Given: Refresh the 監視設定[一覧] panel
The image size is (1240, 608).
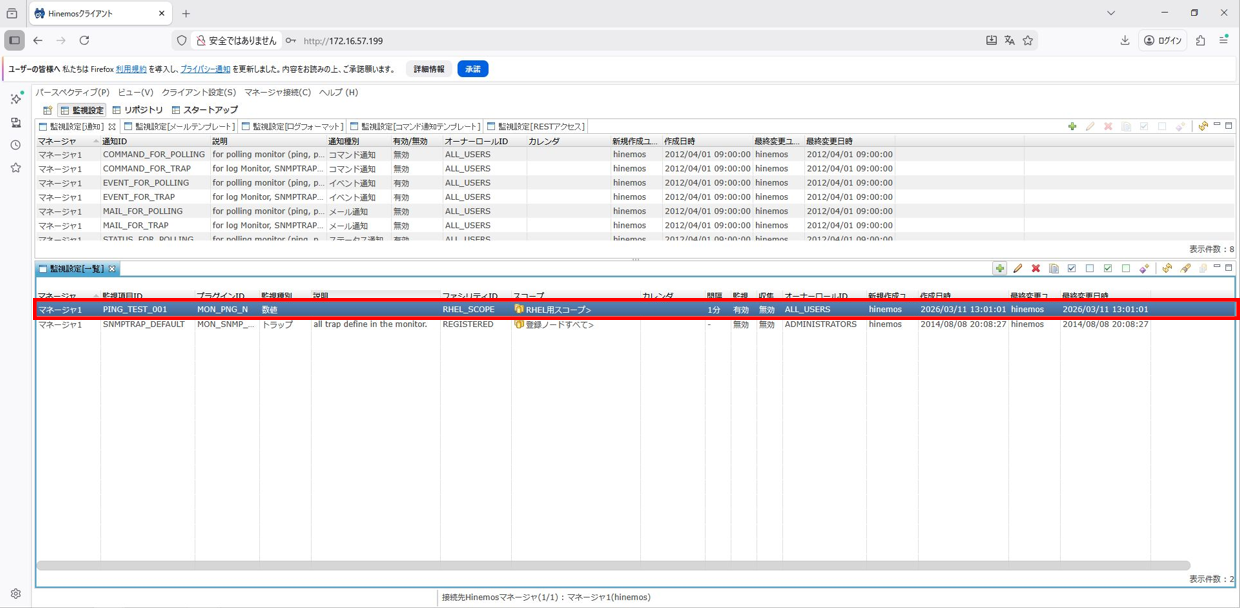Looking at the screenshot, I should pos(1166,269).
